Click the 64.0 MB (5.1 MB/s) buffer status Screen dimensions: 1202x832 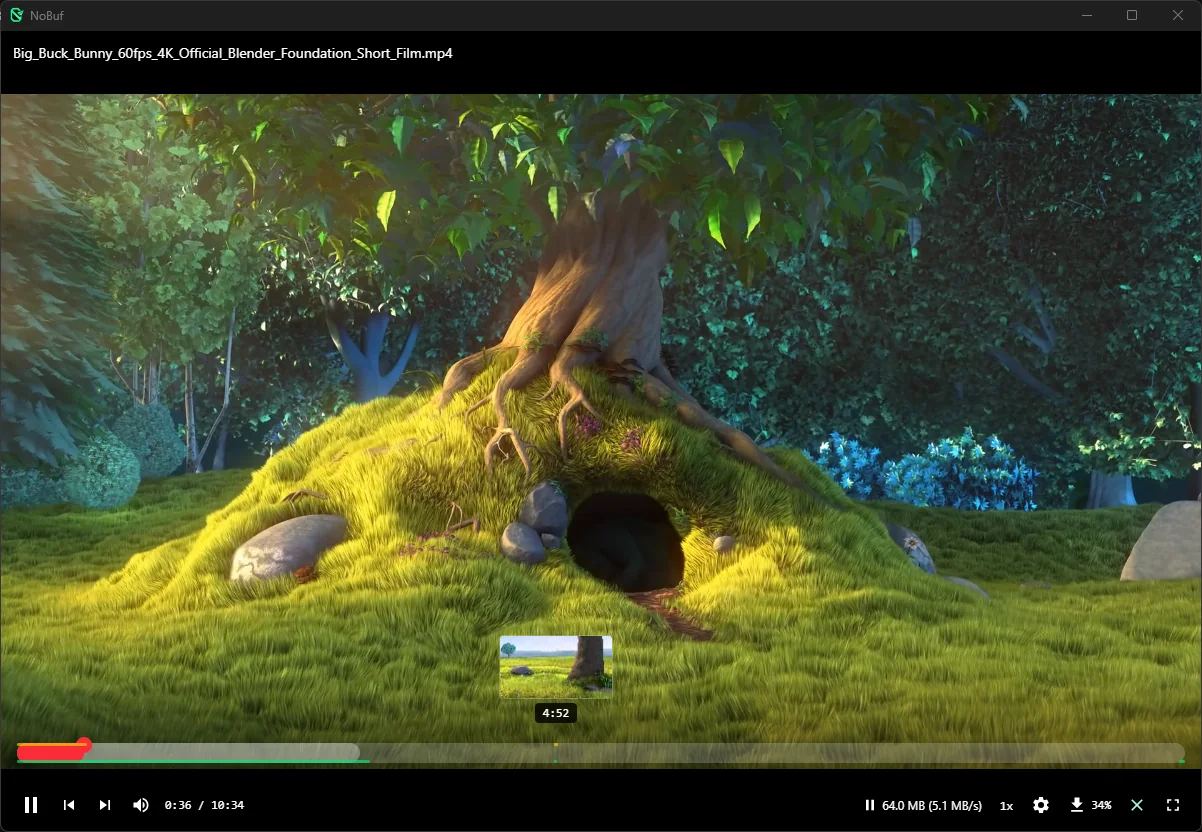coord(932,805)
